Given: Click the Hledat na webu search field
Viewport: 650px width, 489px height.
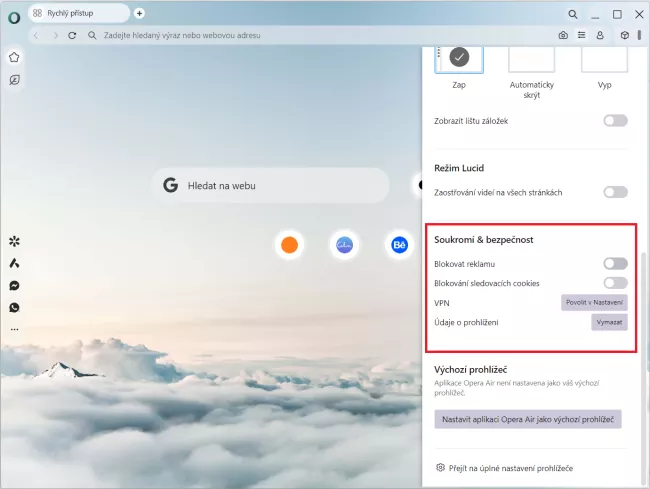Looking at the screenshot, I should tap(272, 185).
